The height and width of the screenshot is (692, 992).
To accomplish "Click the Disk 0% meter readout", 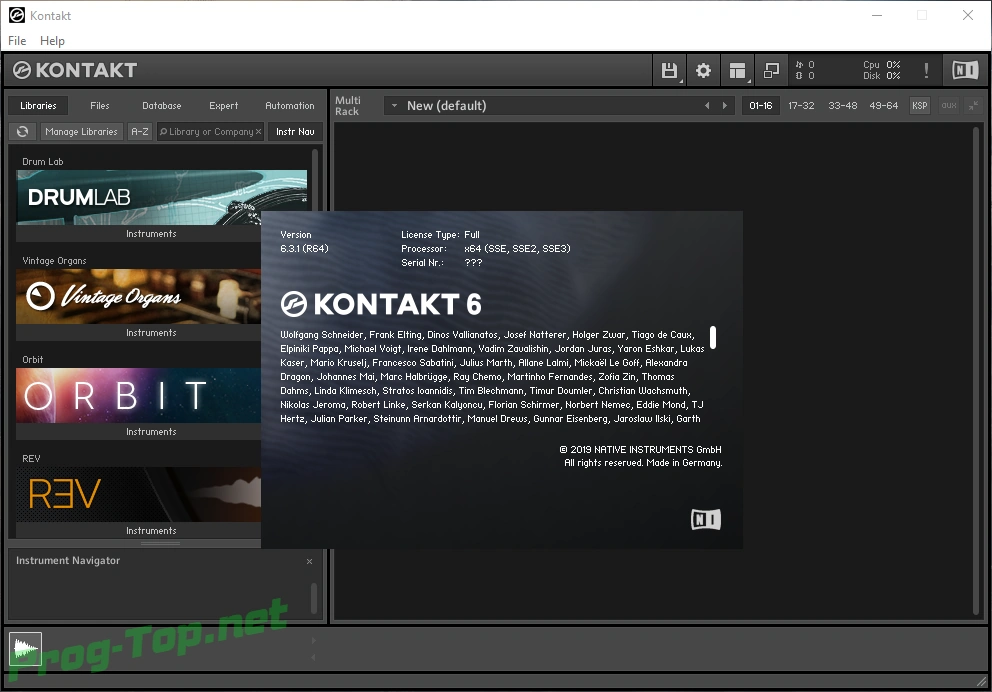I will (x=882, y=76).
